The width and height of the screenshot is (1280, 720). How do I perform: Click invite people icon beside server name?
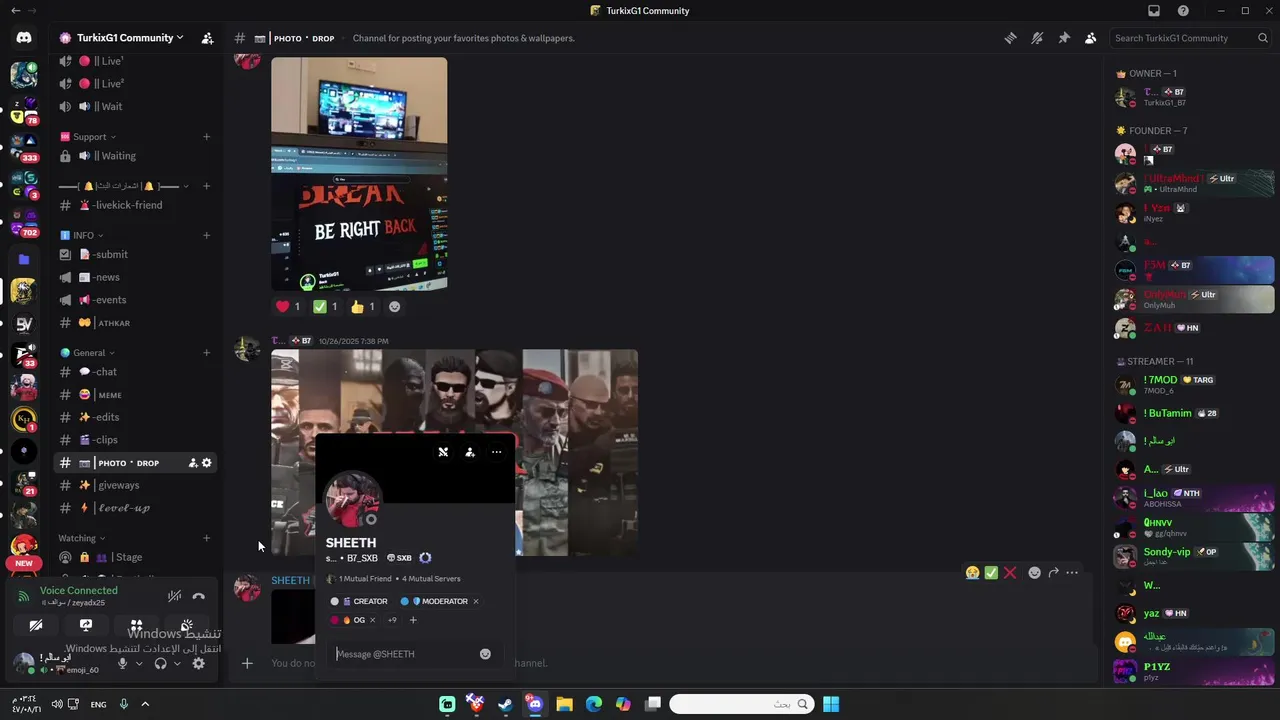tap(207, 38)
